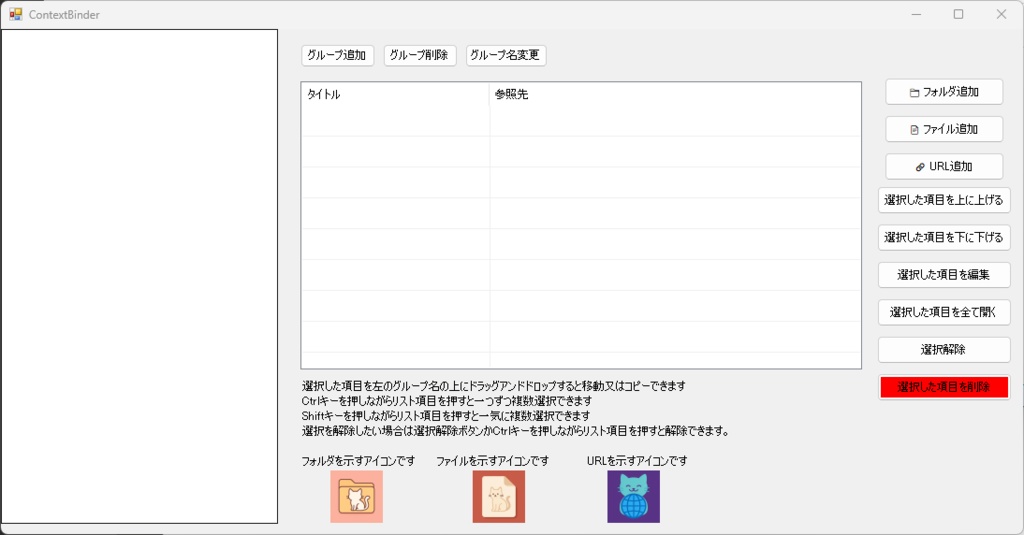Click the drag-and-drop hint text line

pos(494,385)
